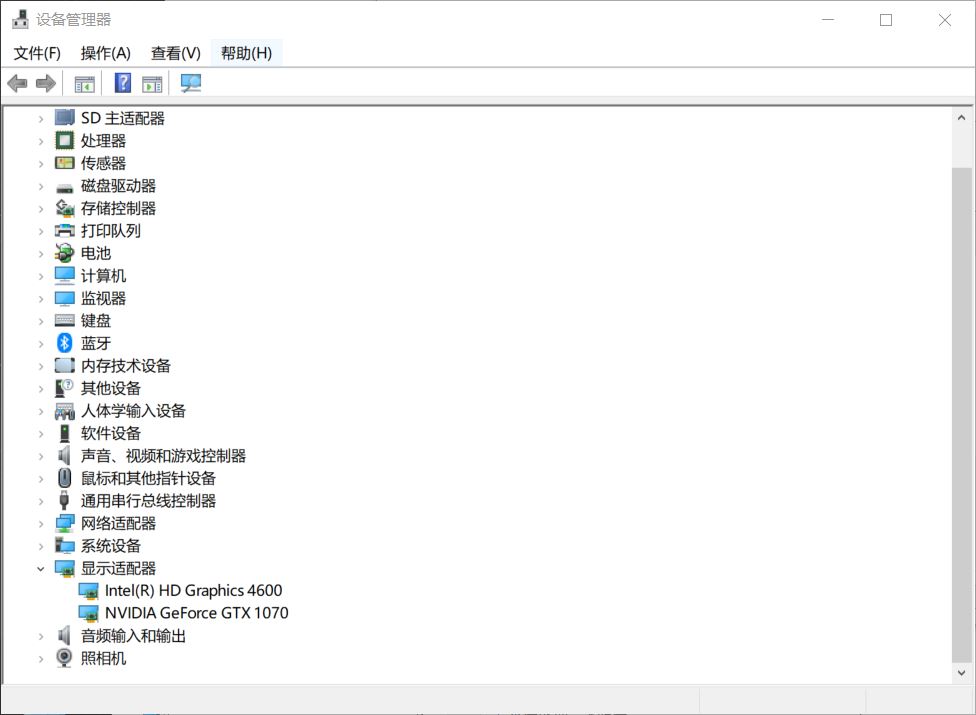Select the 照相机 category label
Image resolution: width=976 pixels, height=715 pixels.
point(103,658)
